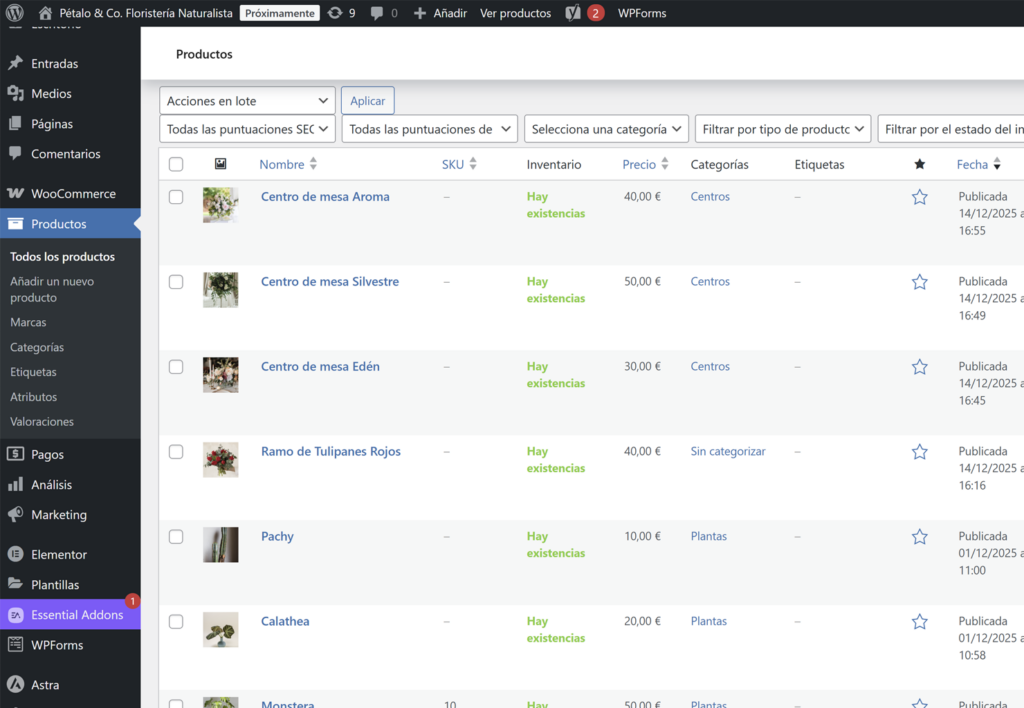
Task: Open the Pachy product thumbnail
Action: (221, 545)
